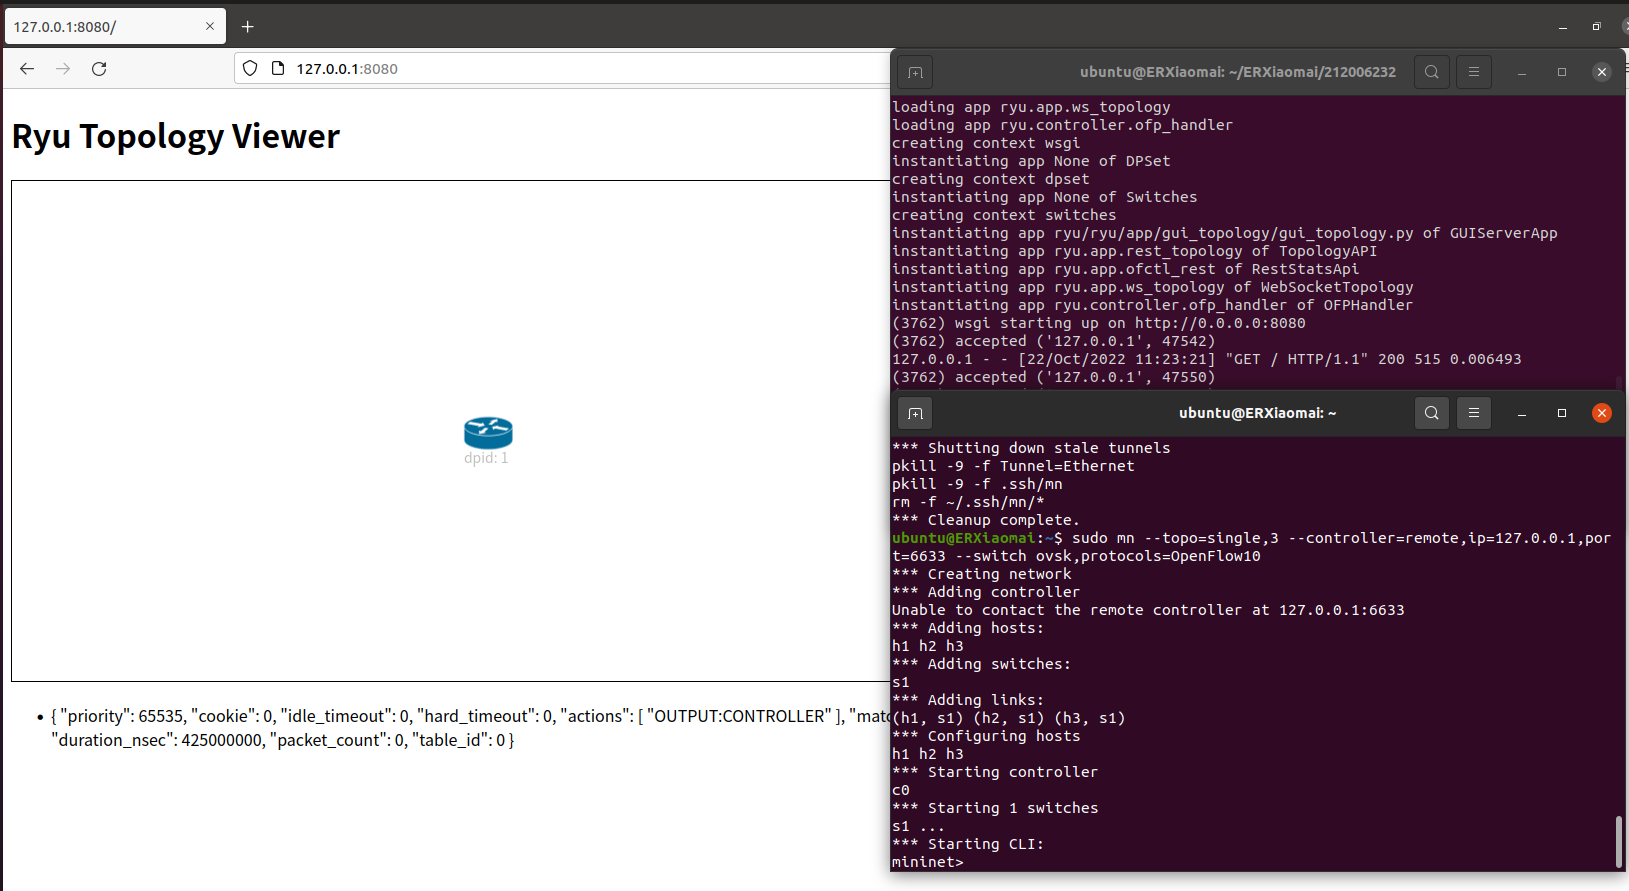
Task: Click the '(h1, s1) (h2, s1) (h3, s1)' links line
Action: pos(1009,718)
